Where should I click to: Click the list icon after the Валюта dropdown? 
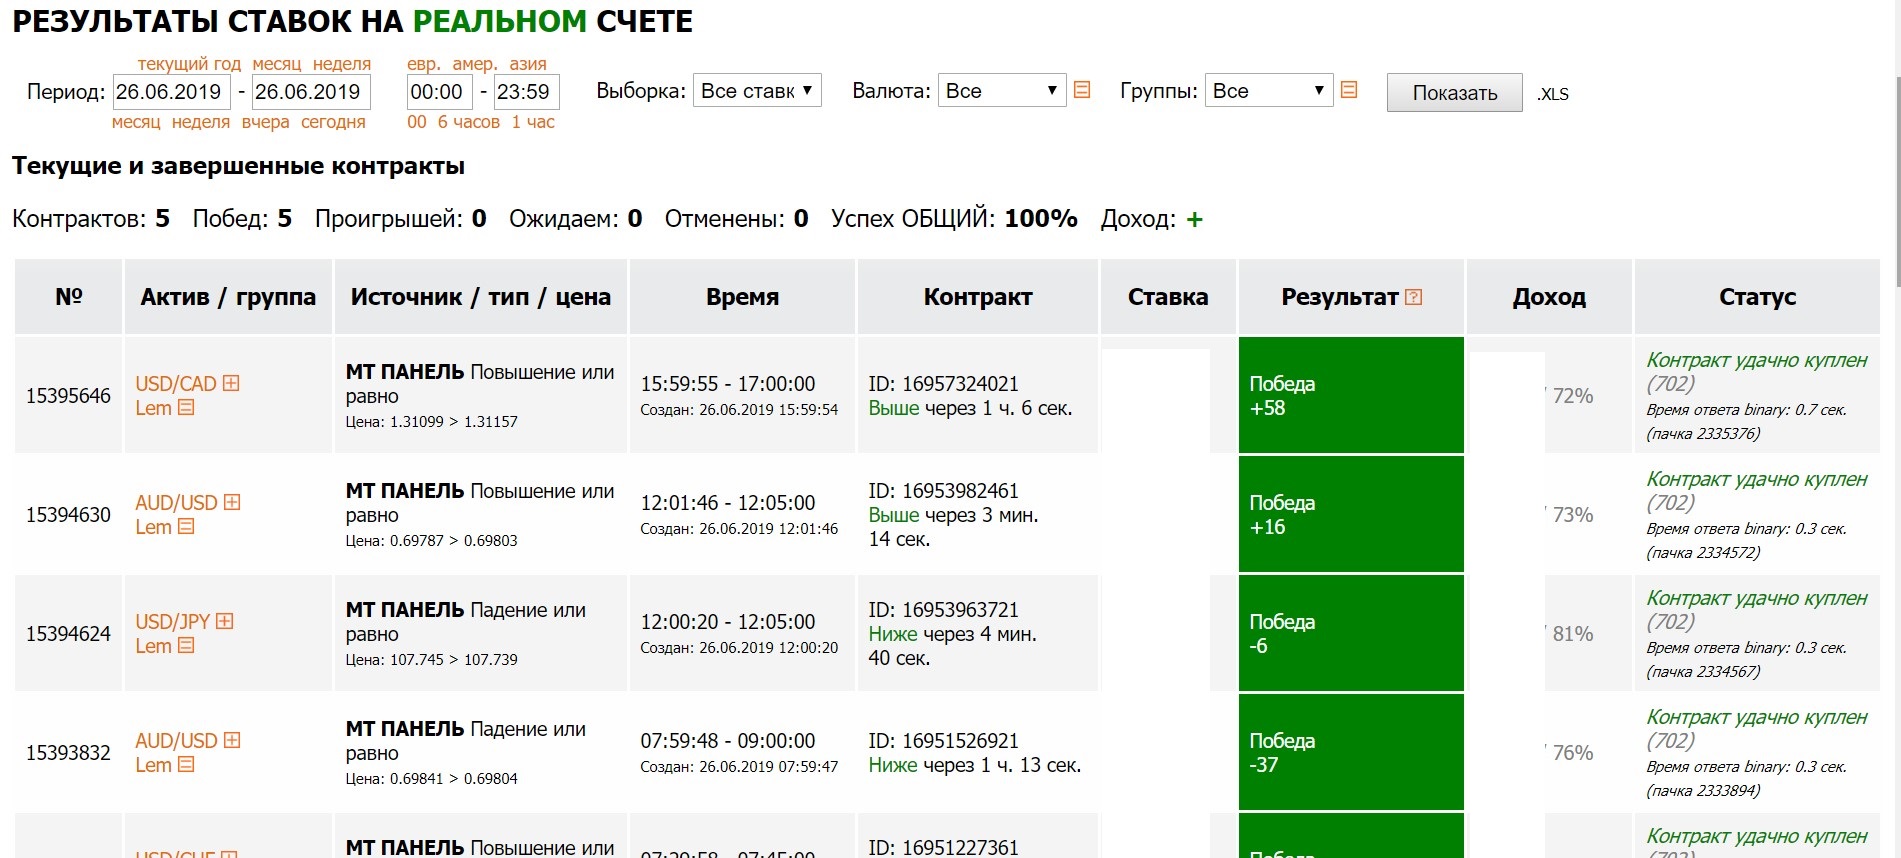click(1082, 90)
